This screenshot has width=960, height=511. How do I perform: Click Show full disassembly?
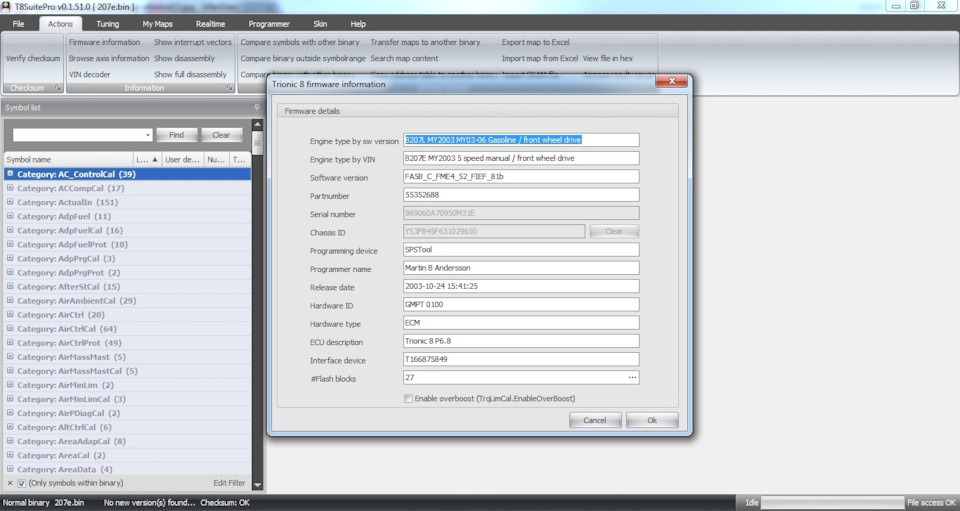coord(190,74)
